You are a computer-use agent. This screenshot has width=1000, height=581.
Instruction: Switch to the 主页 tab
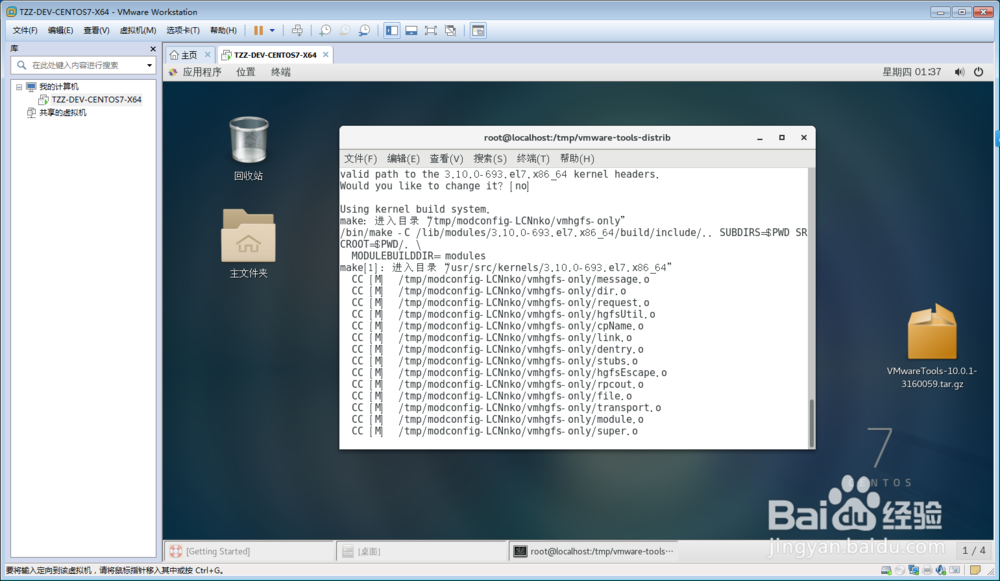tap(184, 55)
